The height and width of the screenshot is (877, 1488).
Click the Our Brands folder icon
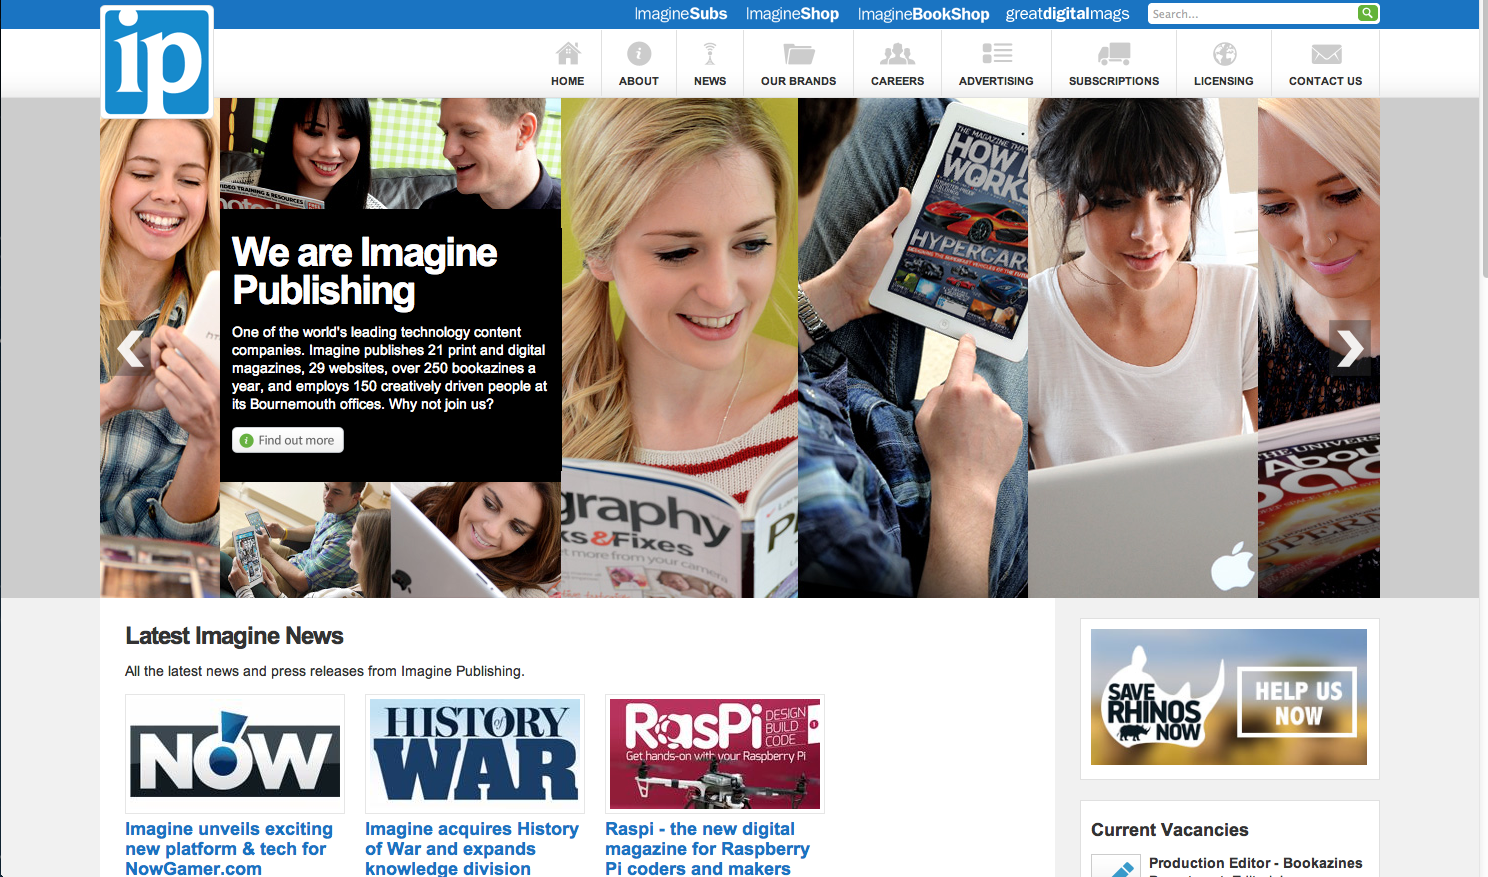[798, 53]
